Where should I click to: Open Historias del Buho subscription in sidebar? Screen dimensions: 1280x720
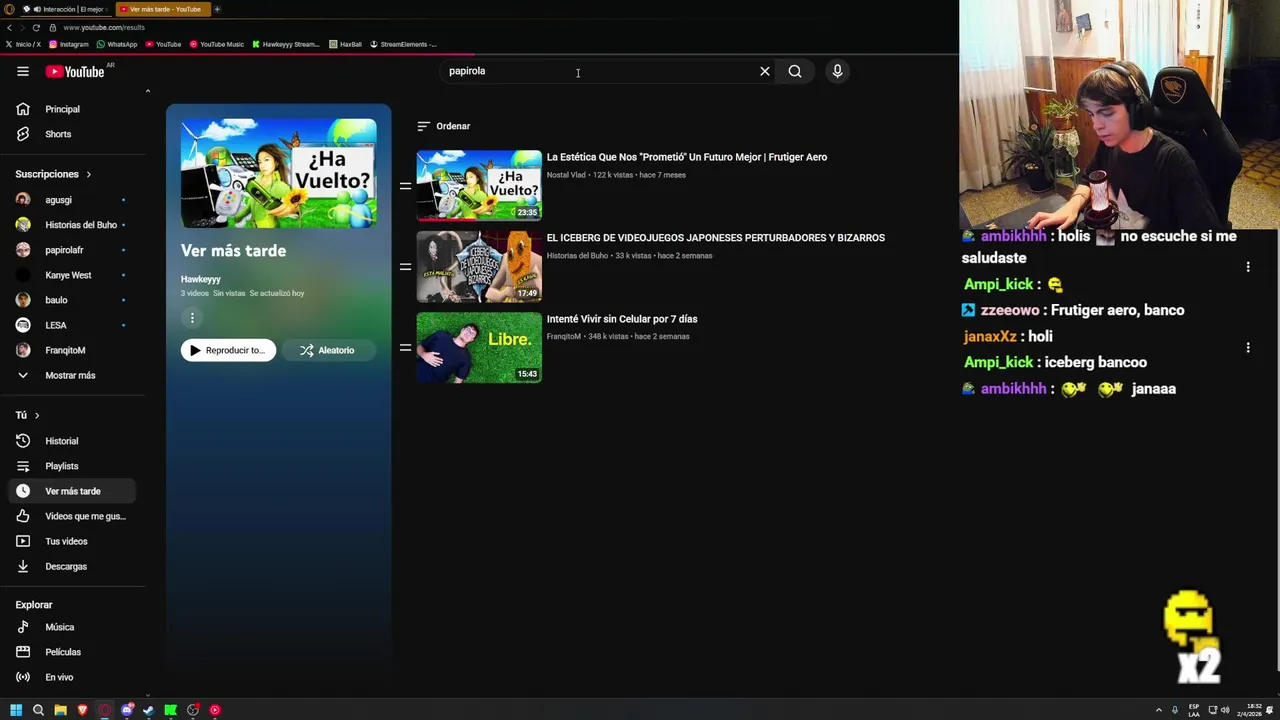coord(73,225)
